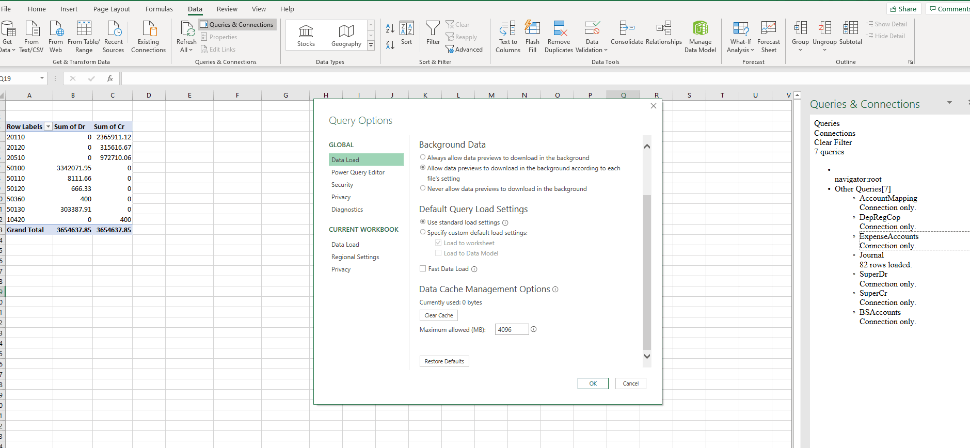
Task: Open the Row Labels filter dropdown
Action: click(x=48, y=126)
